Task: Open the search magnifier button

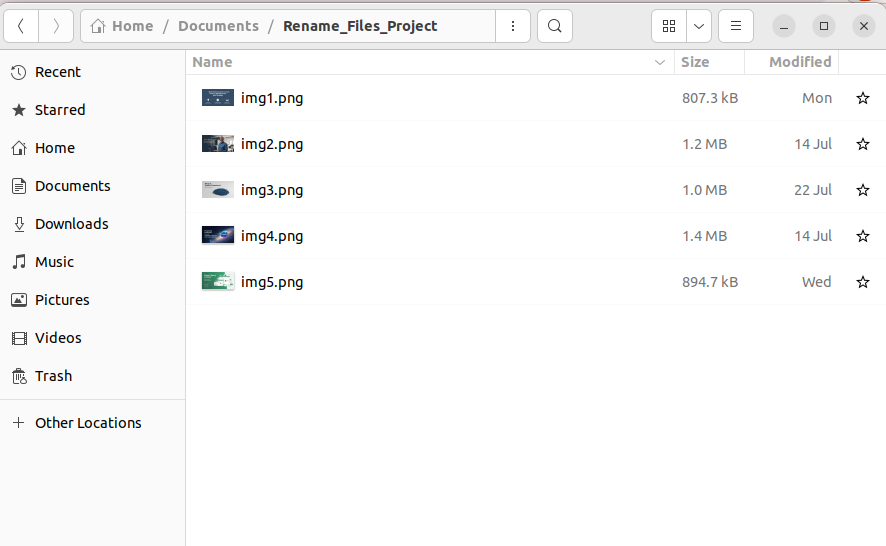Action: pyautogui.click(x=555, y=26)
